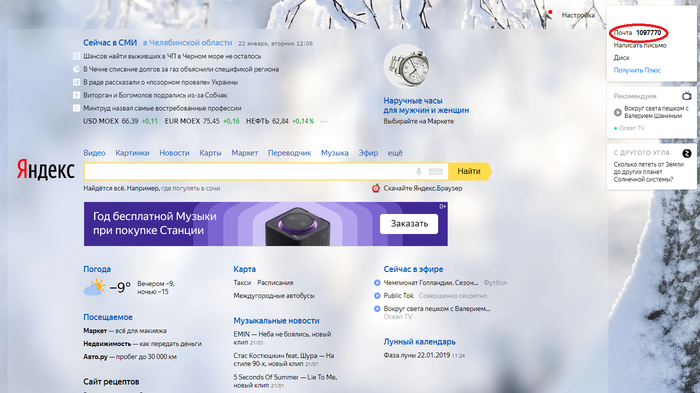The height and width of the screenshot is (393, 700).
Task: Click source icon beside Виторган headline
Action: (x=76, y=95)
